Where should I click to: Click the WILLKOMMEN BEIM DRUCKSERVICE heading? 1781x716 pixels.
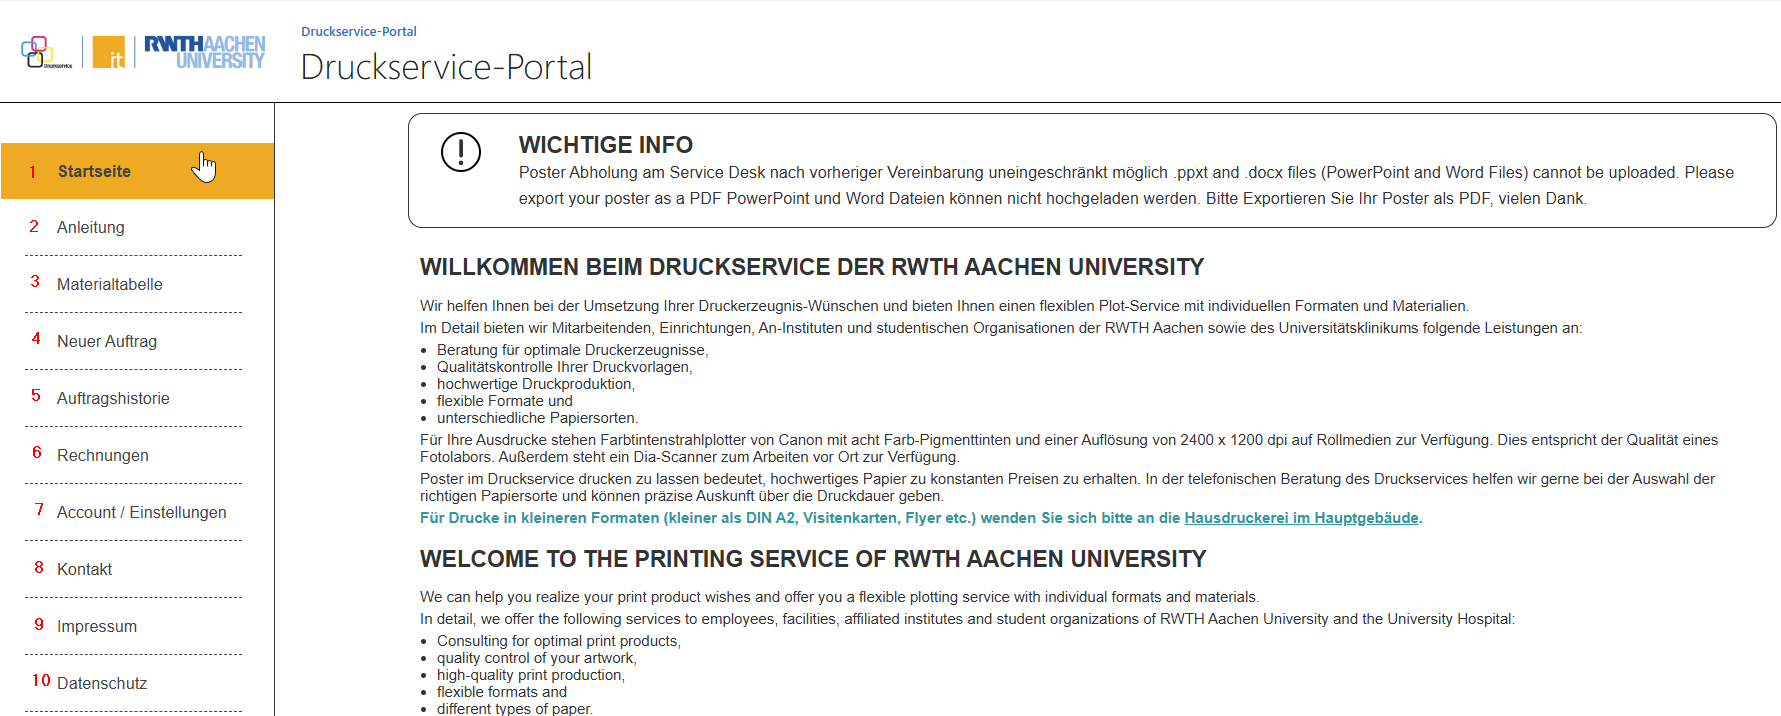coord(812,267)
